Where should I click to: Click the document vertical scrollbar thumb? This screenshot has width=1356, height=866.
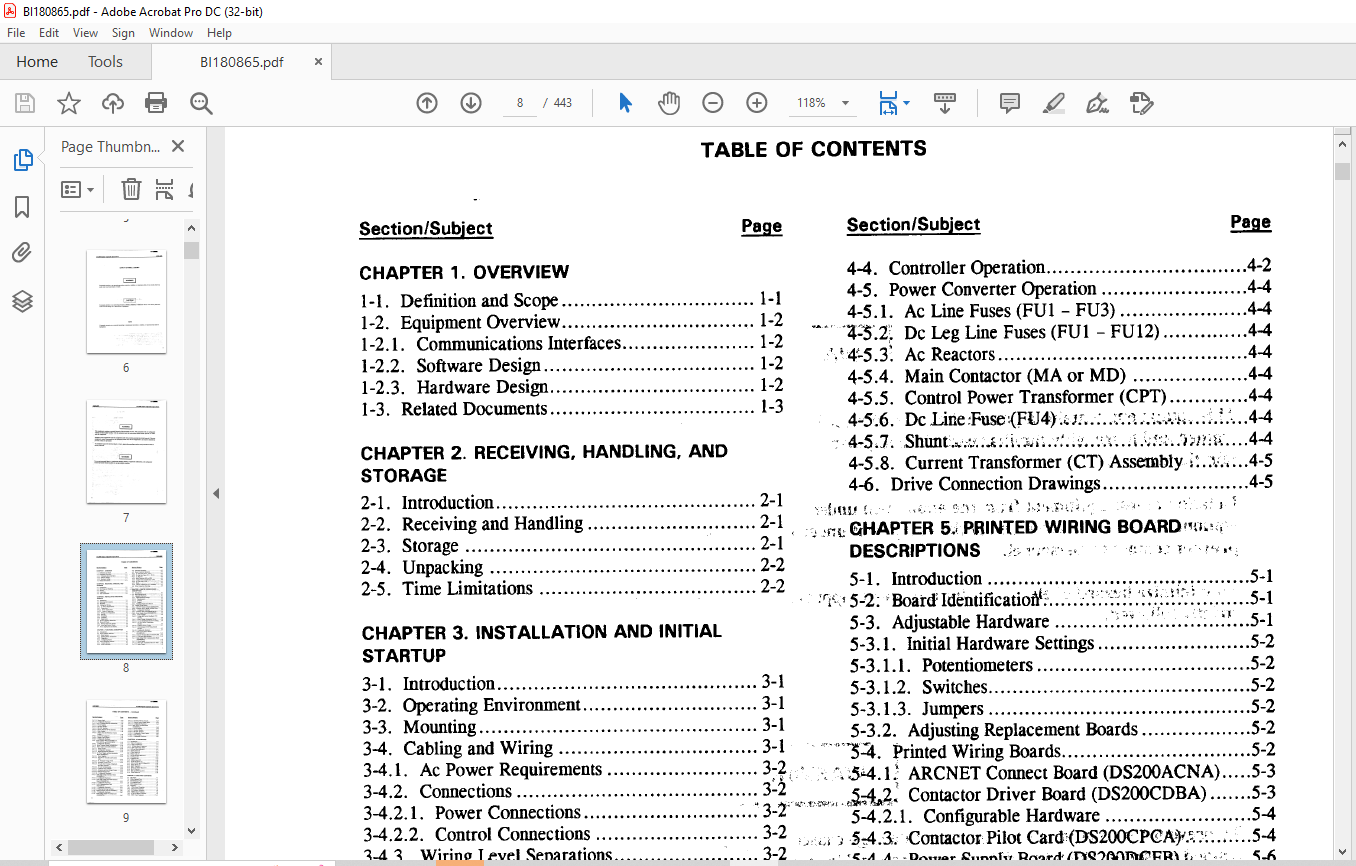1343,170
